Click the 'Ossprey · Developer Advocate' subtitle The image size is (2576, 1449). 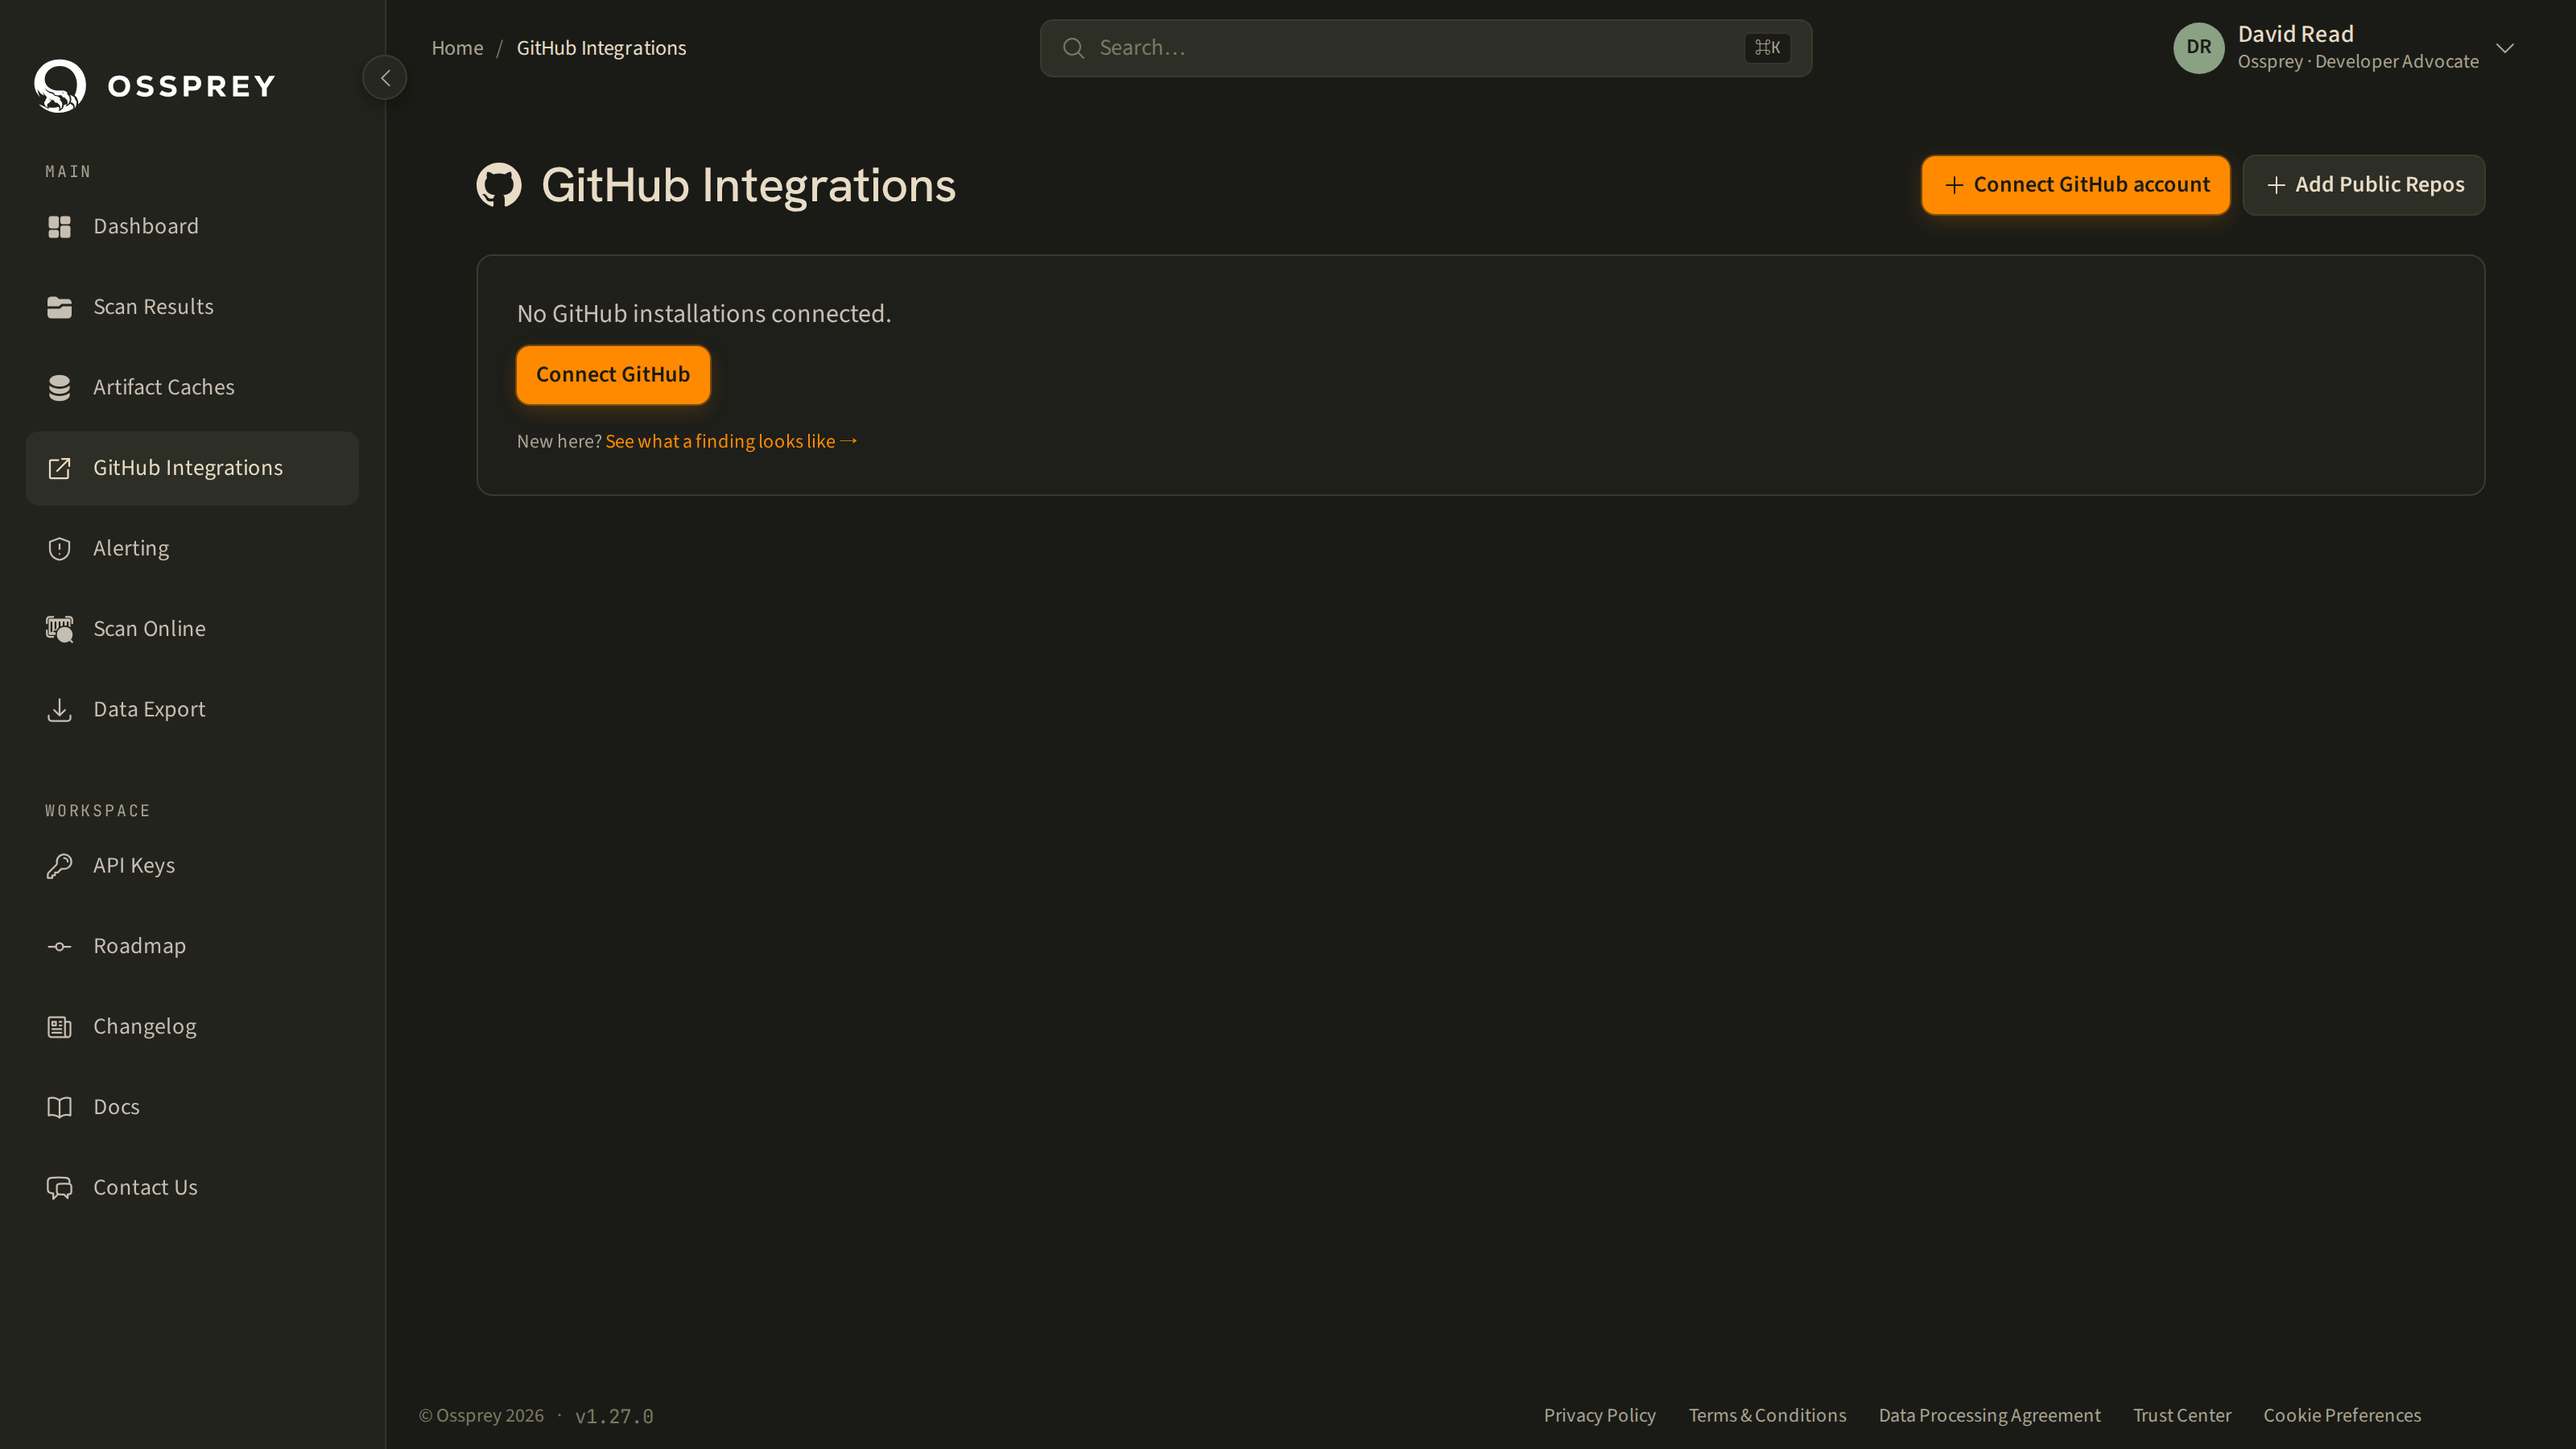[2358, 62]
